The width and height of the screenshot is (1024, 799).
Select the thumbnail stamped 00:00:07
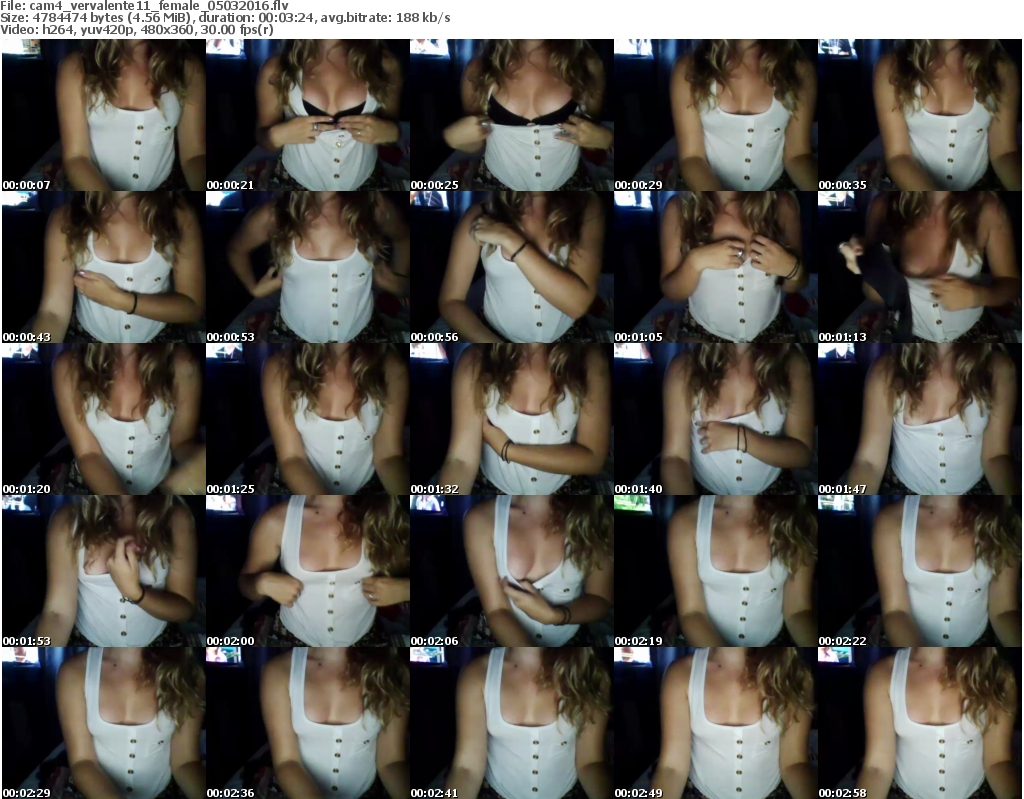tap(104, 115)
